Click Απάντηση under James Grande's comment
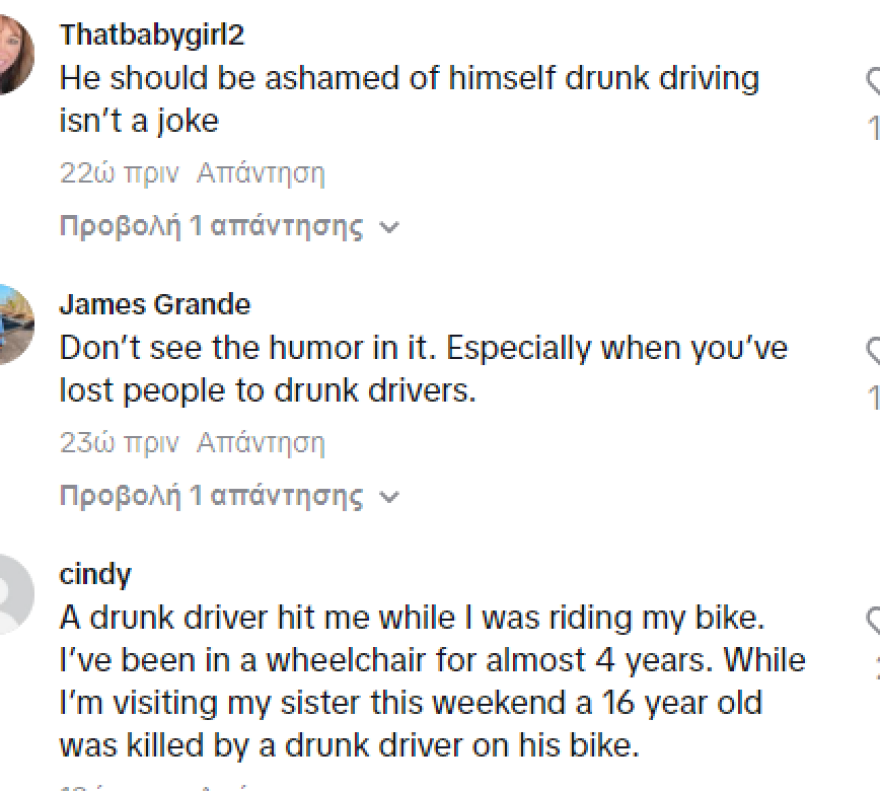 [x=261, y=442]
